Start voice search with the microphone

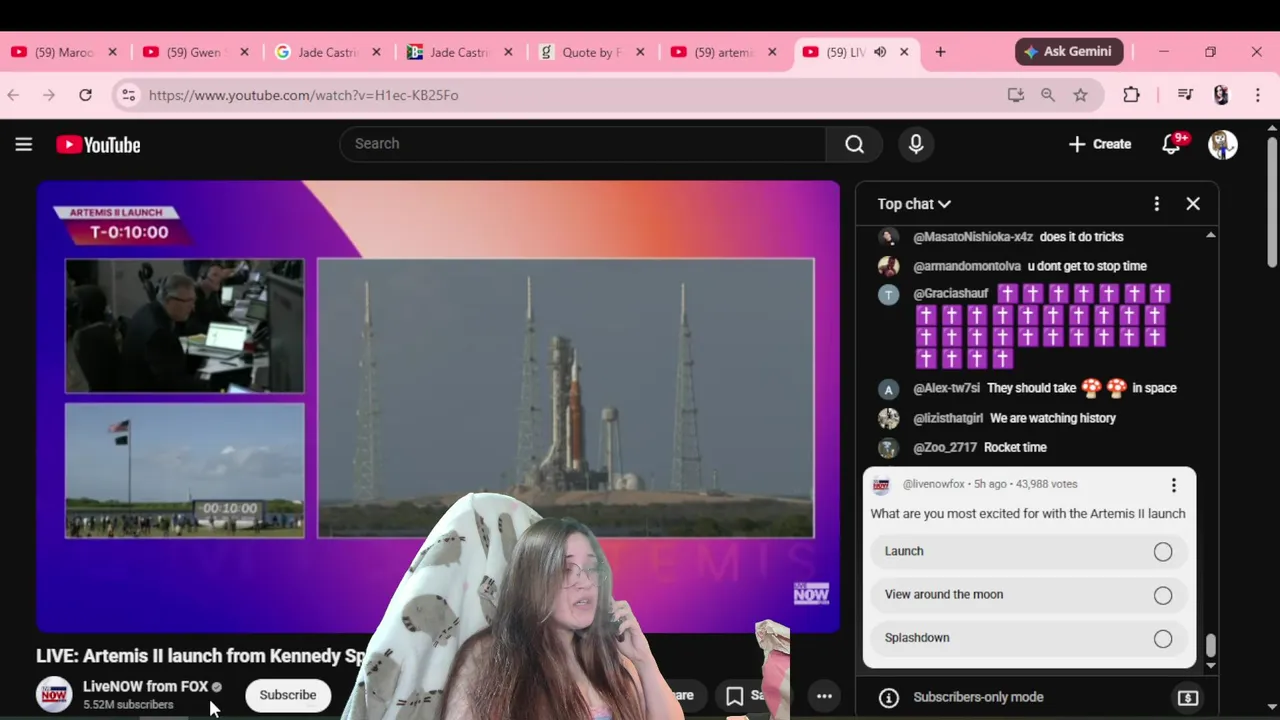tap(915, 144)
